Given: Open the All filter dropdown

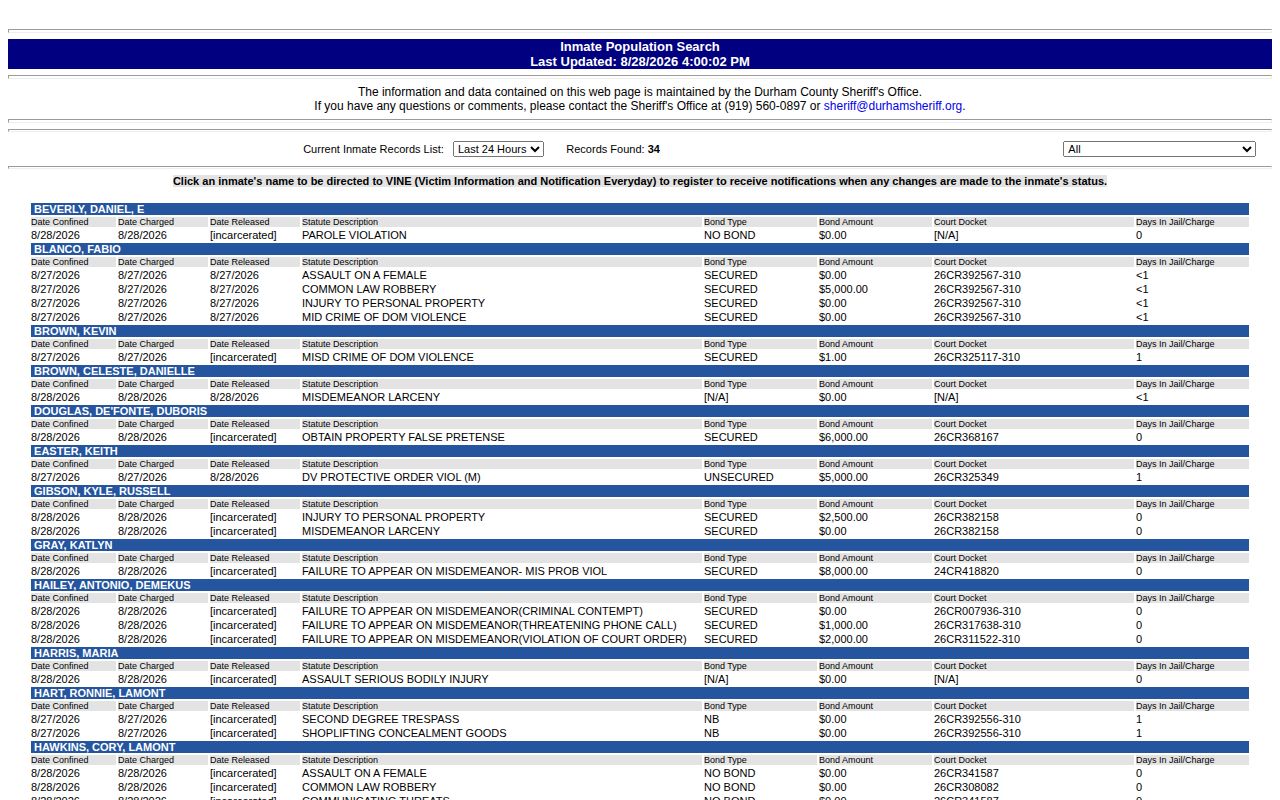Looking at the screenshot, I should (1159, 149).
